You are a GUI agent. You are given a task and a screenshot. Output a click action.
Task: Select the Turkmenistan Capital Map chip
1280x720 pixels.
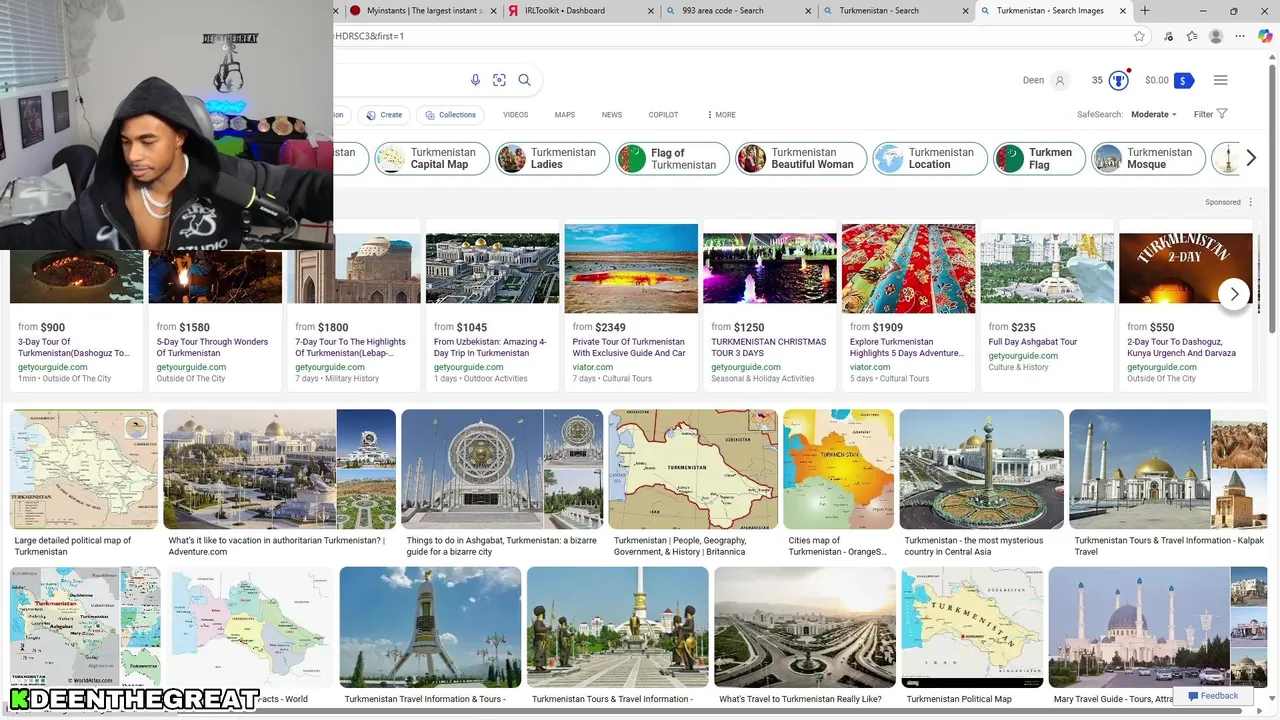(432, 158)
